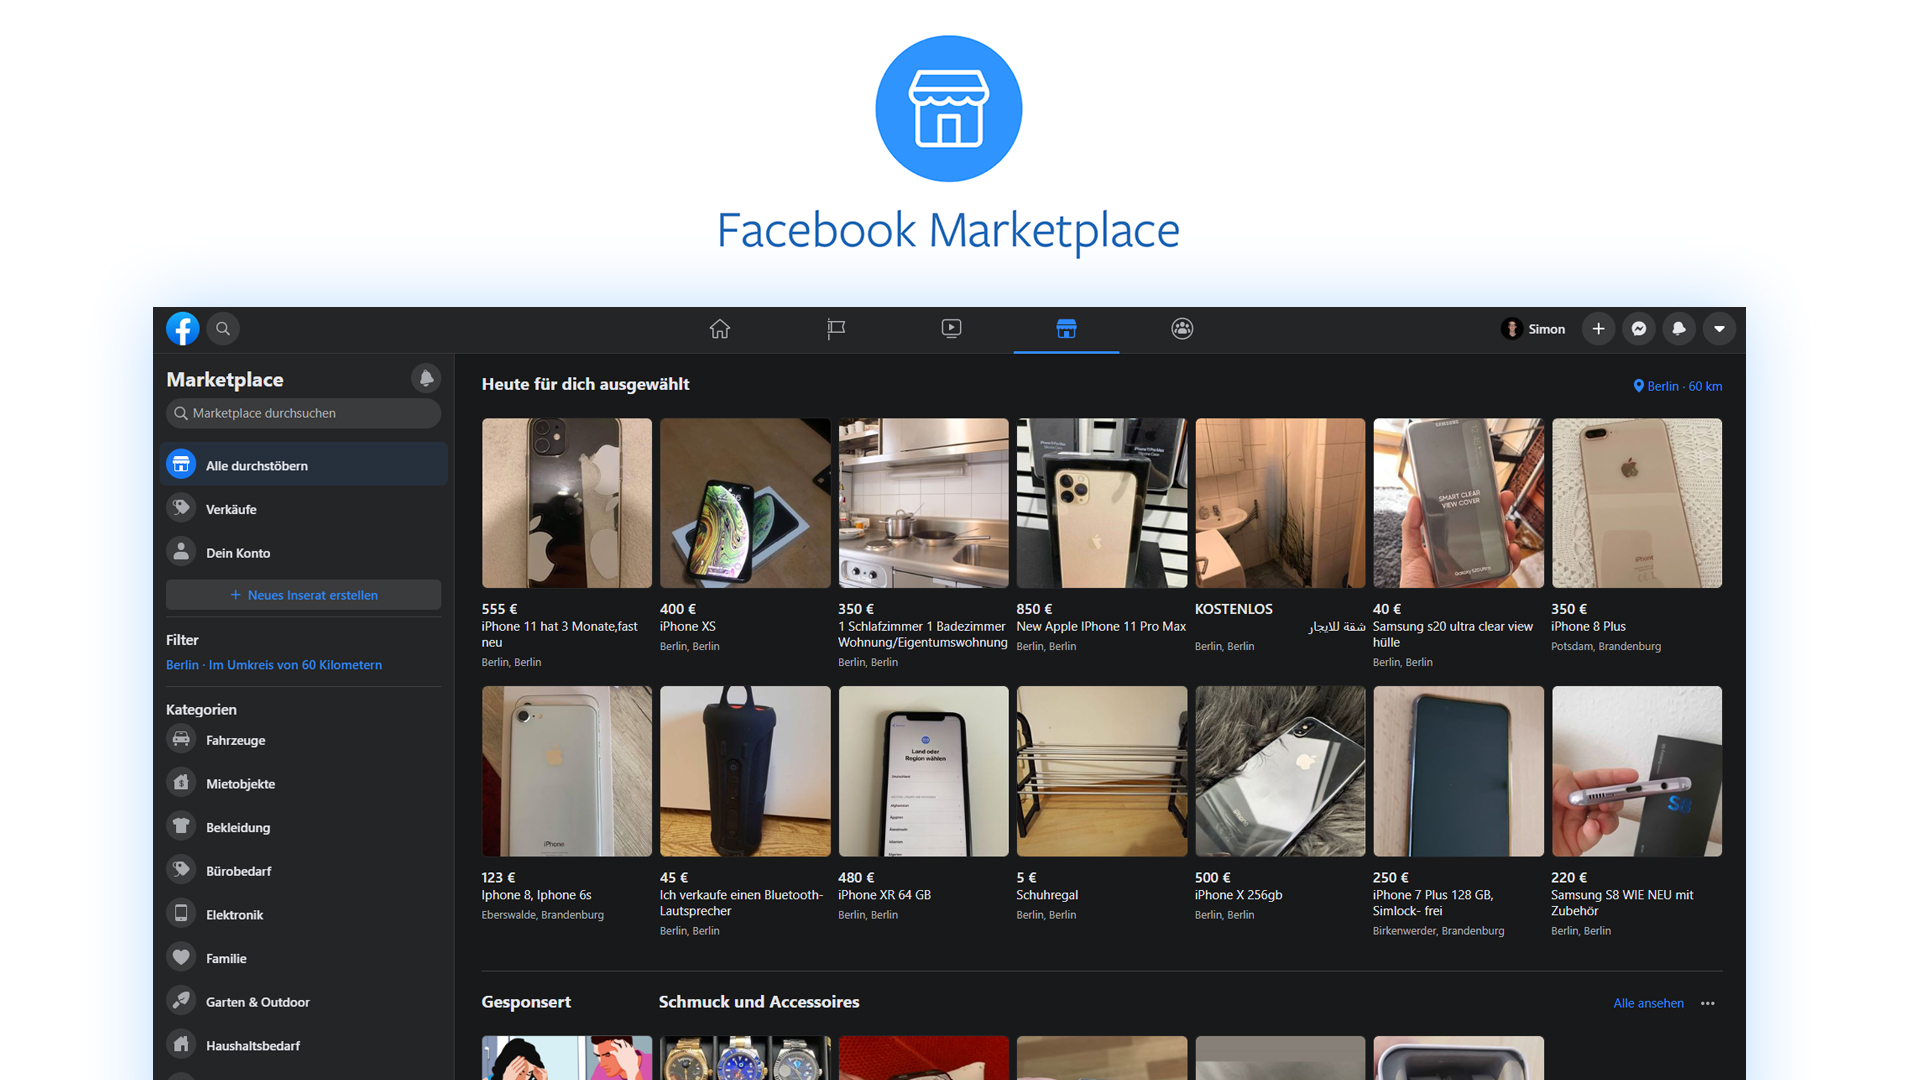This screenshot has width=1920, height=1080.
Task: Expand the account menu via the chevron
Action: pos(1719,328)
